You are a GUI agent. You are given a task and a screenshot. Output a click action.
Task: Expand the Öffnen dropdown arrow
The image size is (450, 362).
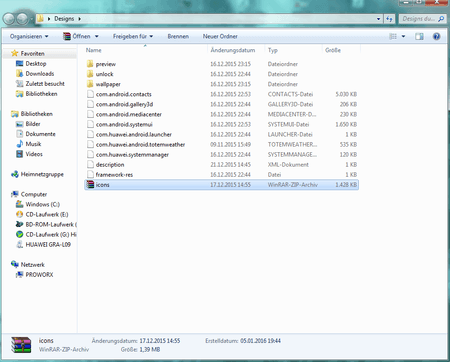click(x=97, y=36)
